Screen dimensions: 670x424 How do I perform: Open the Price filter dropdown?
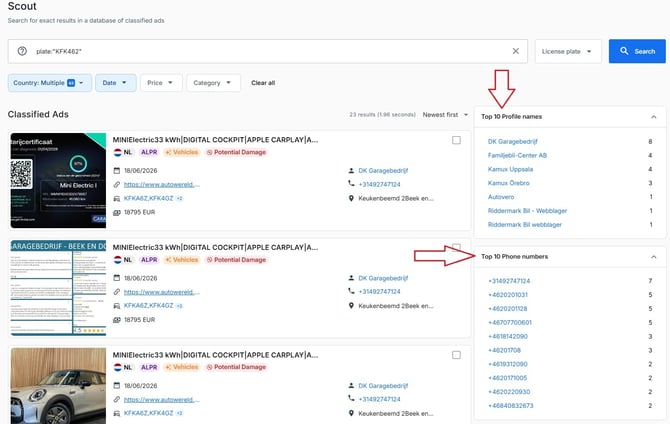(x=161, y=83)
